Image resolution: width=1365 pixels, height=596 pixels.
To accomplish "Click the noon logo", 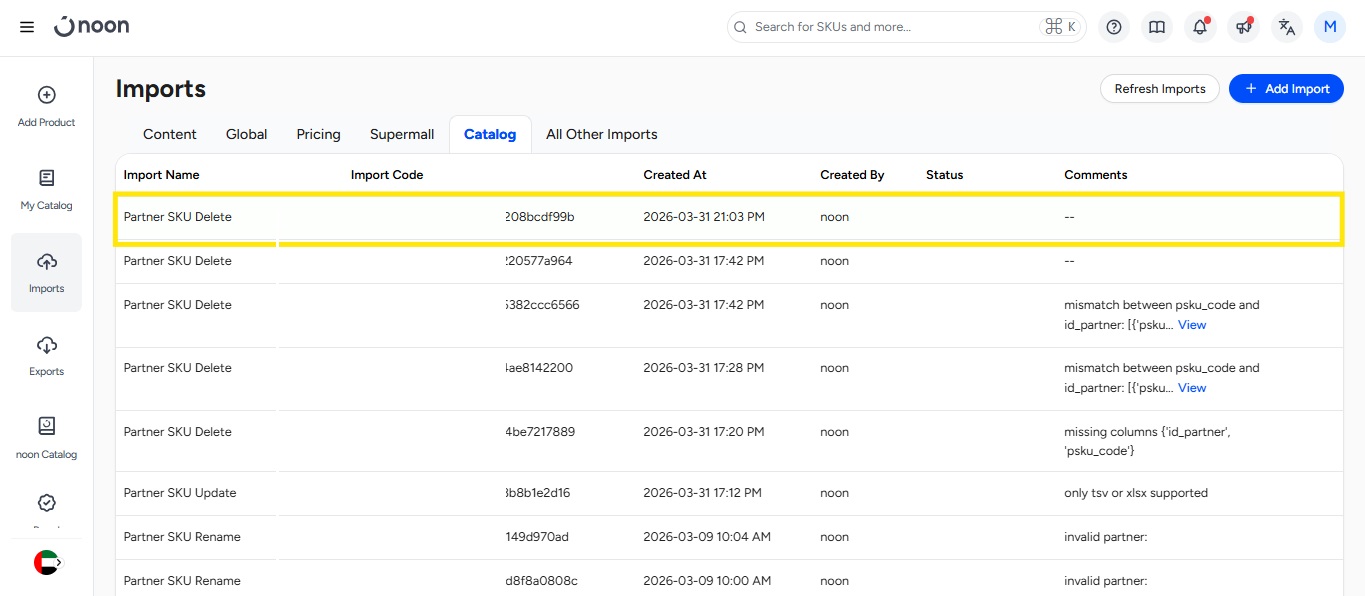I will [92, 27].
